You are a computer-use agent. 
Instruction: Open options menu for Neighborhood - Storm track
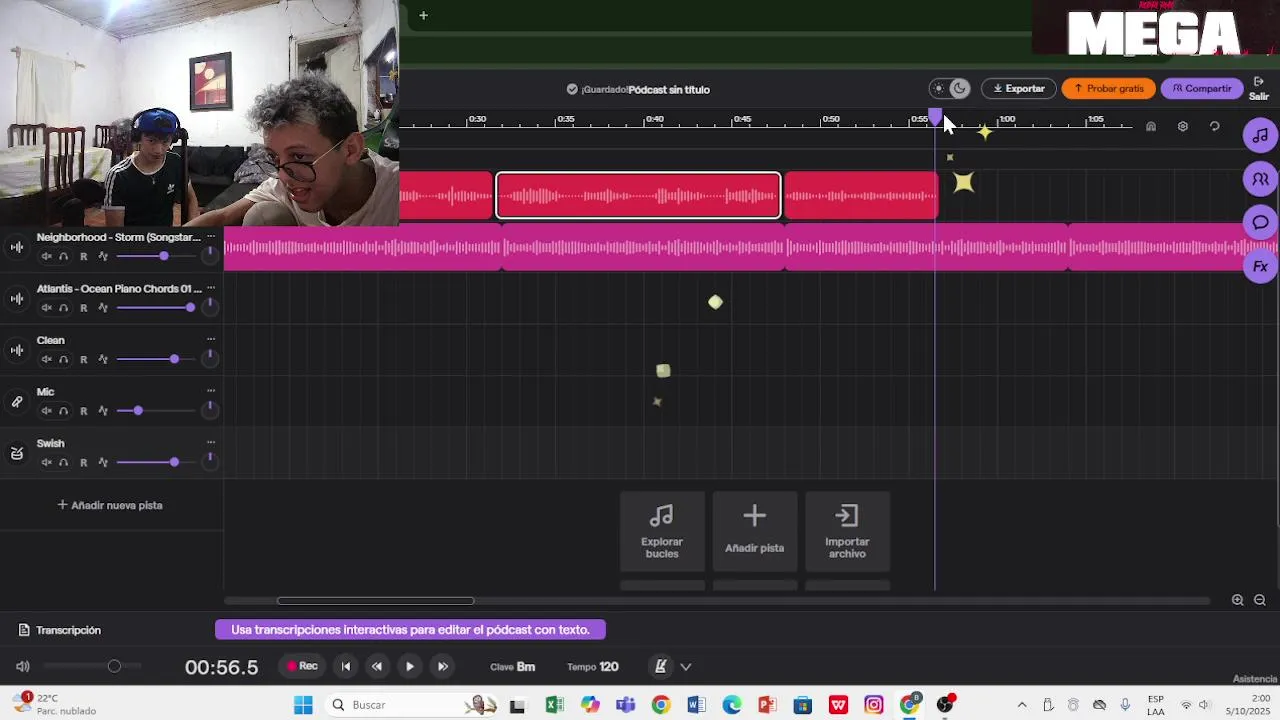211,236
